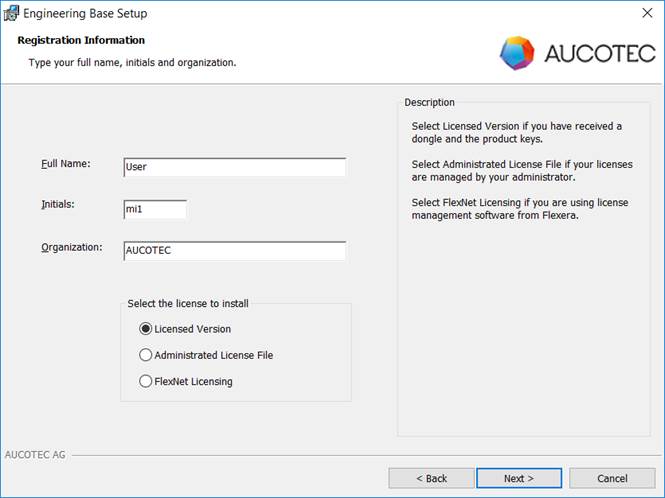Image resolution: width=665 pixels, height=498 pixels.
Task: Click the AUCOTEC AG footer text
Action: [x=35, y=455]
